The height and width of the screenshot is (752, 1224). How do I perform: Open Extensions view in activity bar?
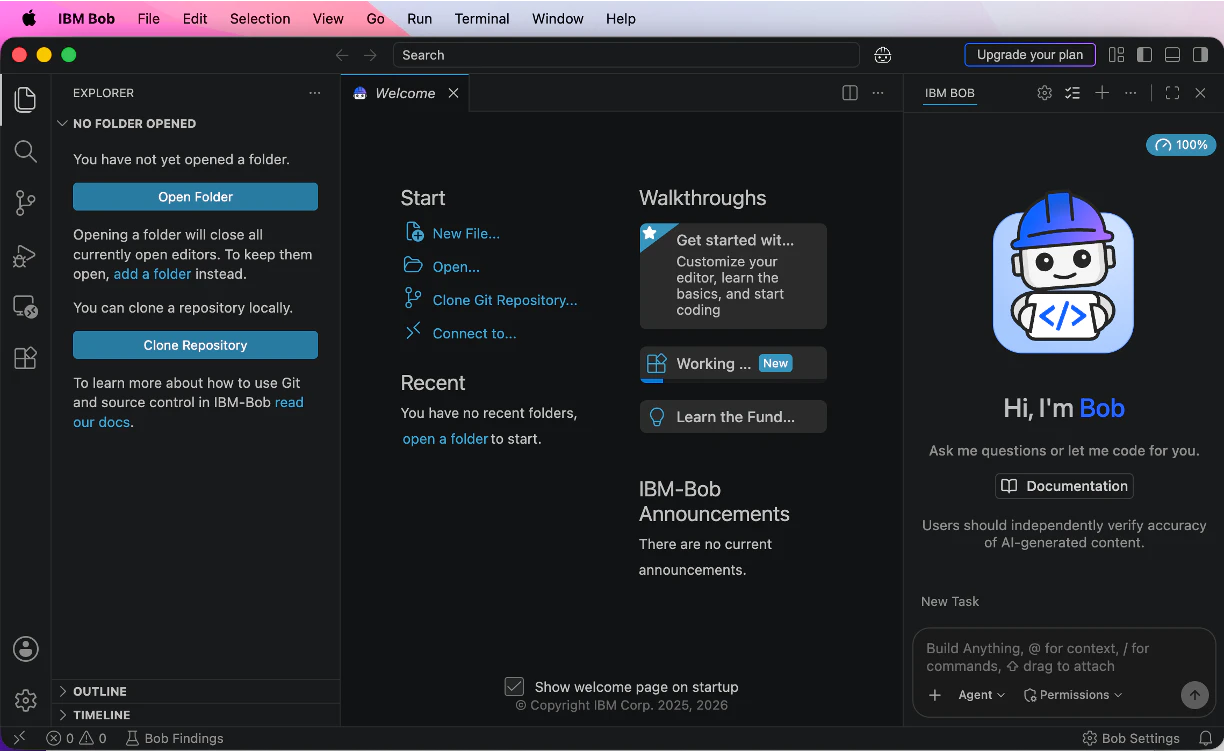pyautogui.click(x=25, y=358)
